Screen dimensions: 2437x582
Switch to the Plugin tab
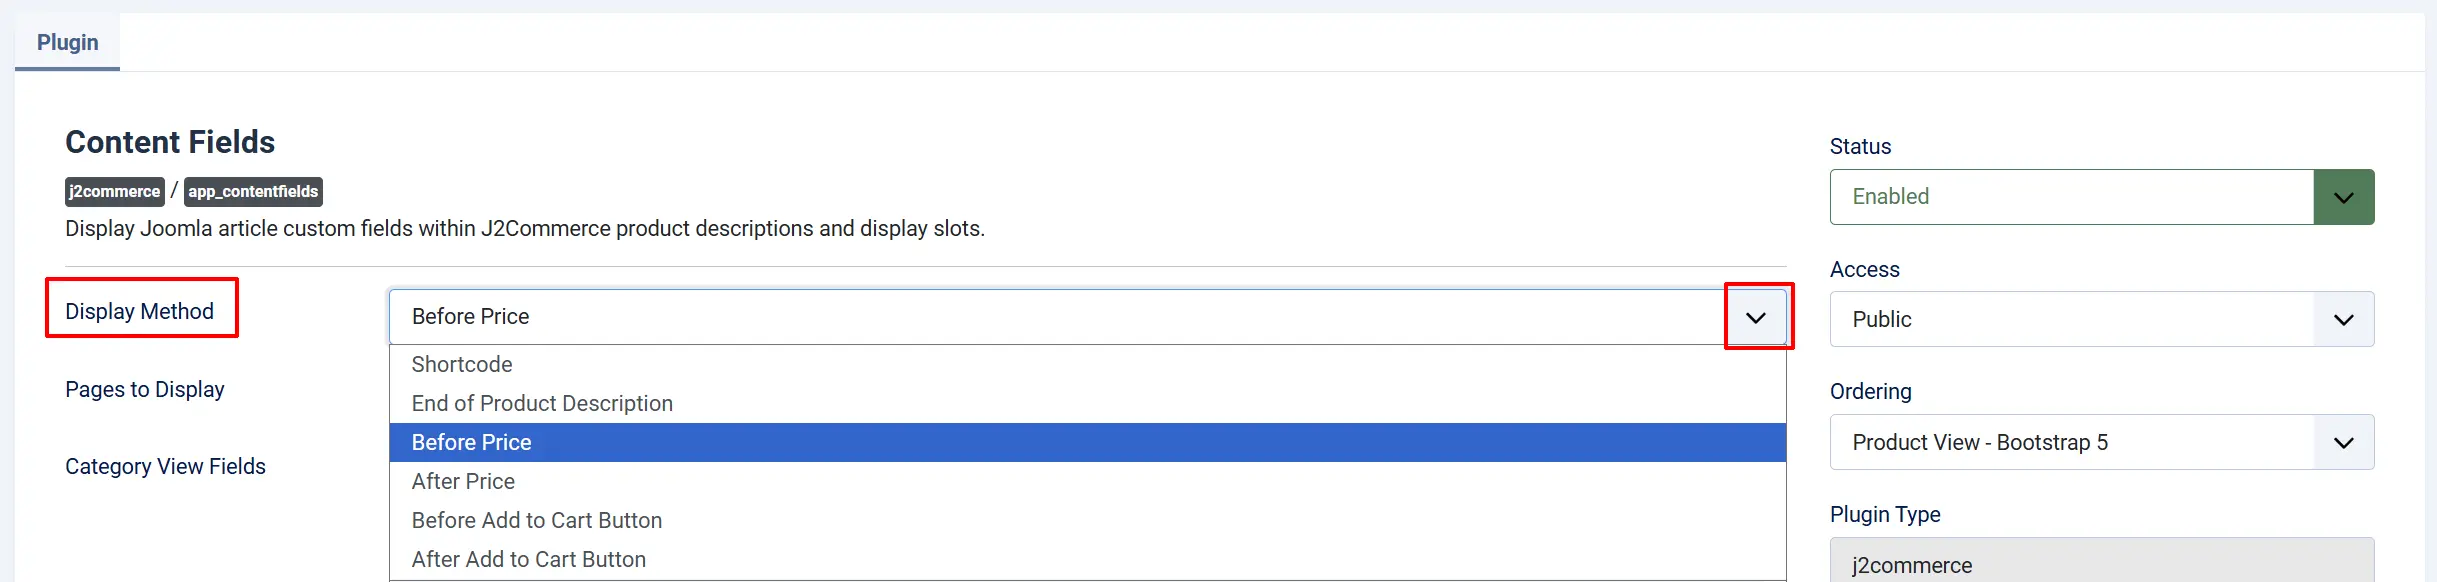pos(67,42)
